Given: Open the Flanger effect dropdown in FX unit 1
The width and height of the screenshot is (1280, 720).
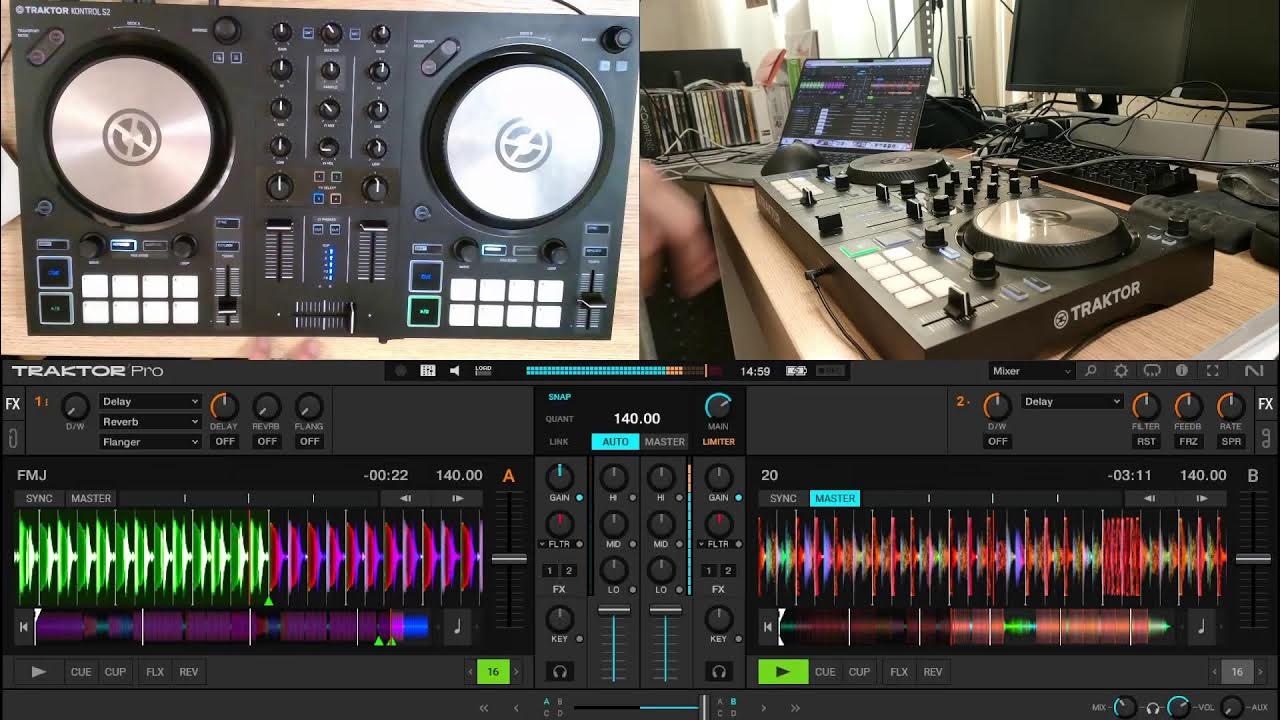Looking at the screenshot, I should (150, 441).
